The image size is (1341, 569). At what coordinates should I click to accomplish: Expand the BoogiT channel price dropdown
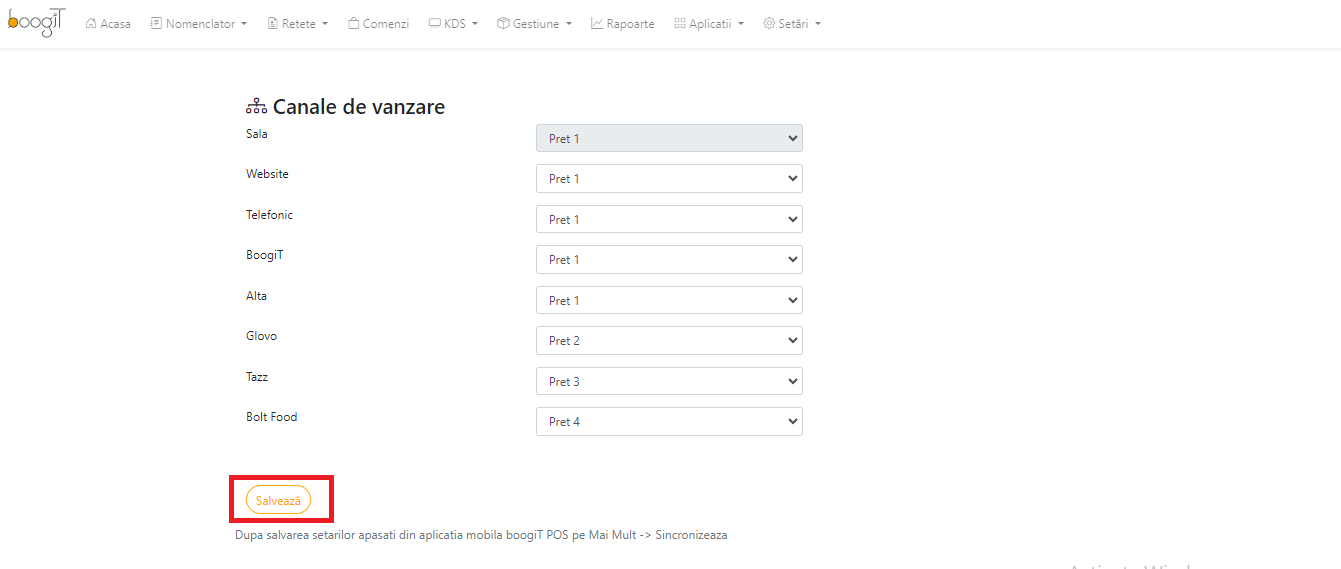tap(669, 259)
